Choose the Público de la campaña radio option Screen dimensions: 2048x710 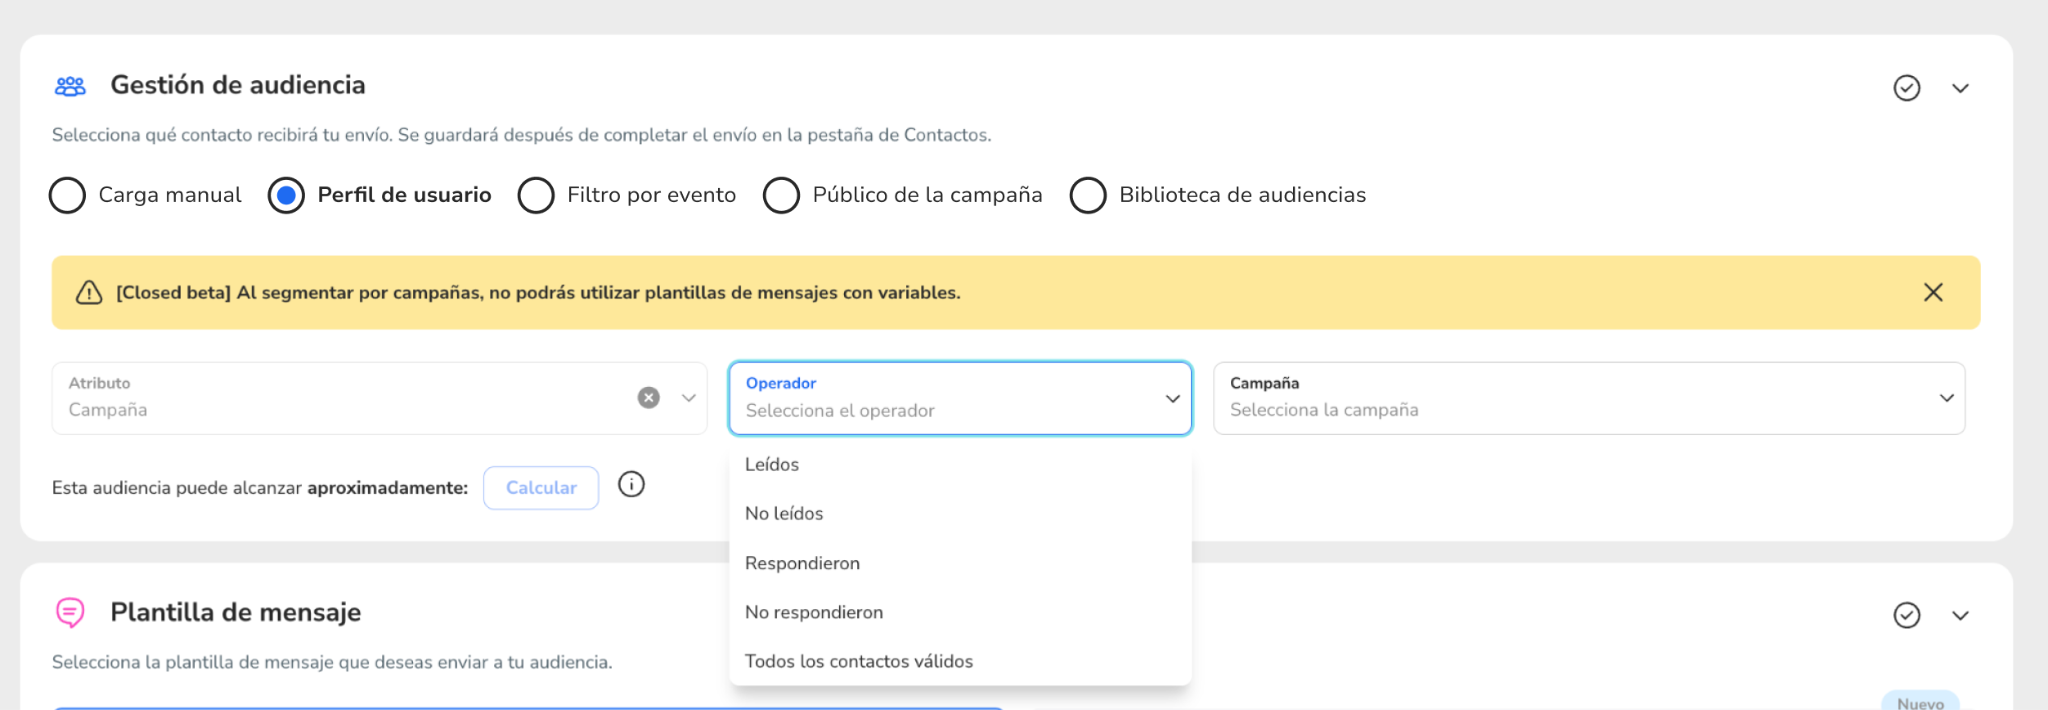click(781, 195)
